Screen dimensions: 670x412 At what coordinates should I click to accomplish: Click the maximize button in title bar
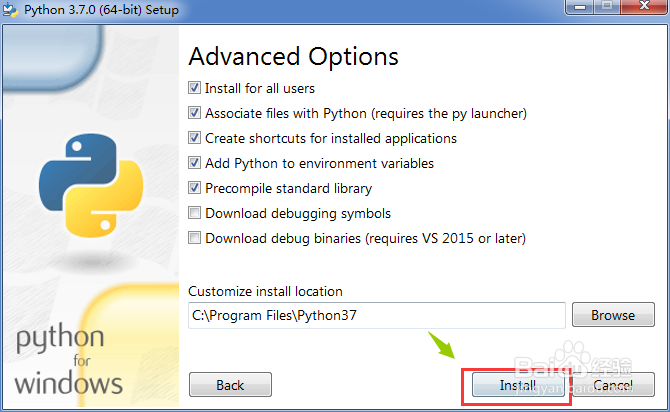(608, 8)
